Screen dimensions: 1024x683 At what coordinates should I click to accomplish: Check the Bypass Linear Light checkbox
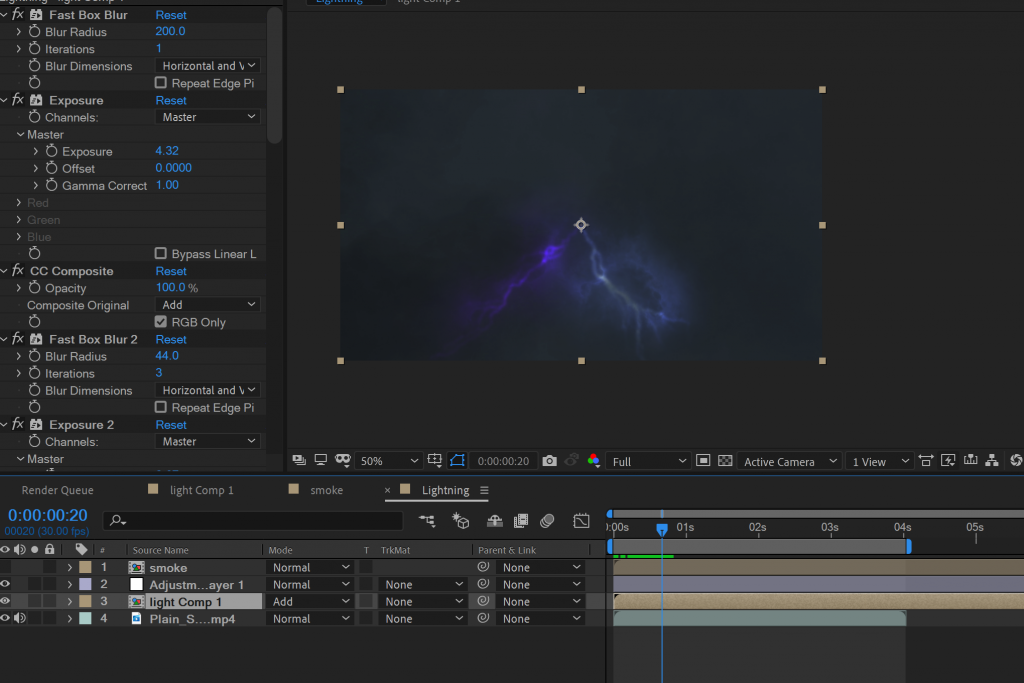161,253
